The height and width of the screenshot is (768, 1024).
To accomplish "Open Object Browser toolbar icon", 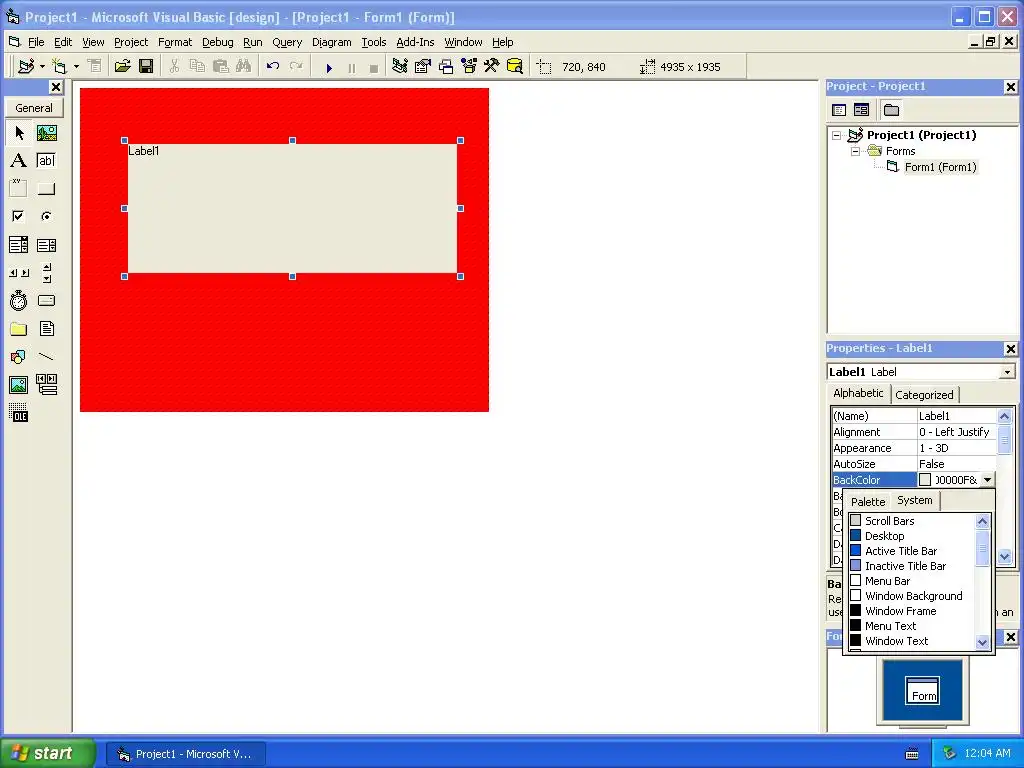I will (469, 67).
